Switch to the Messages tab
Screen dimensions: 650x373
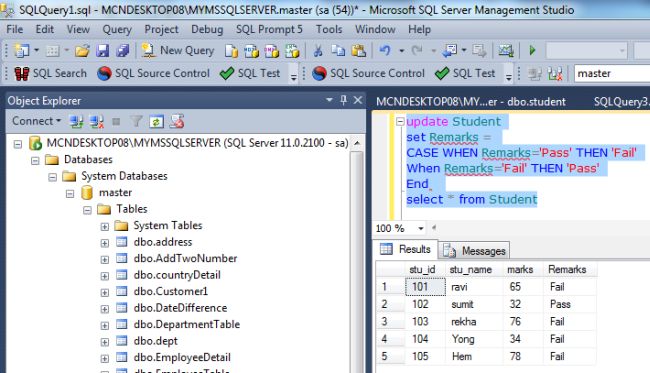[x=475, y=251]
